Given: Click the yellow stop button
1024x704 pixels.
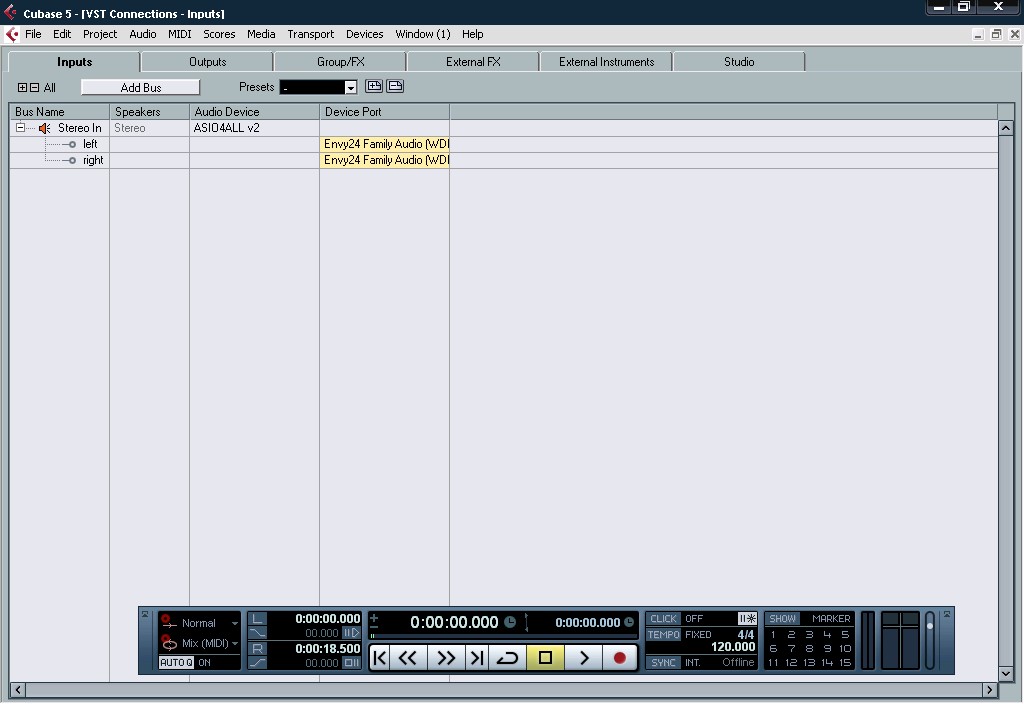Looking at the screenshot, I should coord(545,658).
